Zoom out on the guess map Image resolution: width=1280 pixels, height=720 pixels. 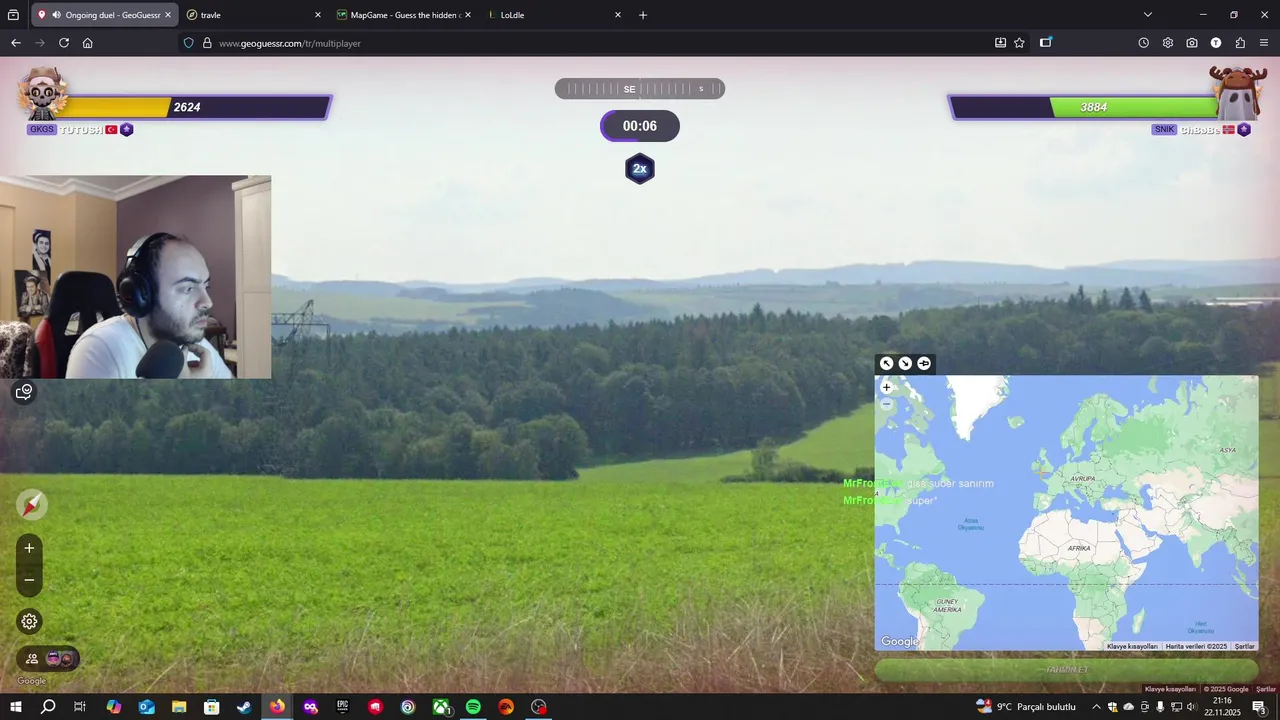(x=886, y=404)
